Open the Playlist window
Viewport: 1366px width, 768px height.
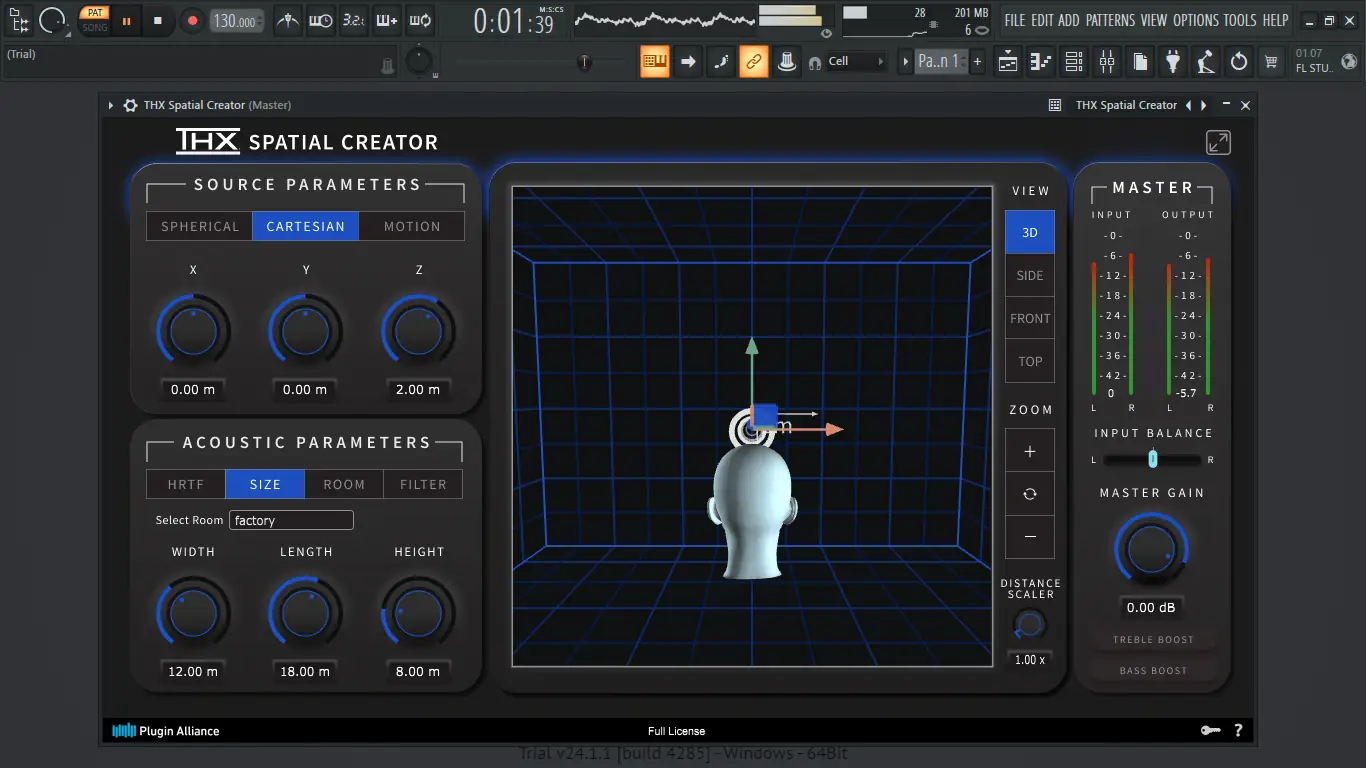(1007, 62)
